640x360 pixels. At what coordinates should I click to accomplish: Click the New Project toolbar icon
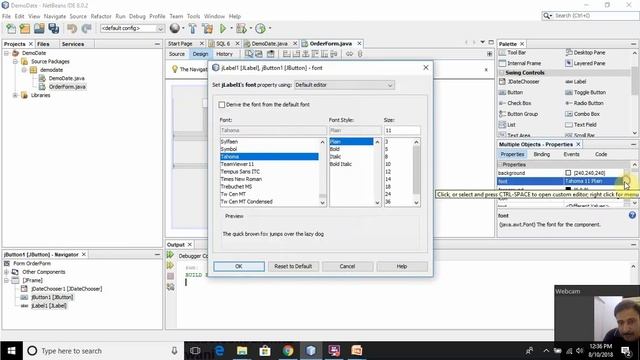pos(25,28)
